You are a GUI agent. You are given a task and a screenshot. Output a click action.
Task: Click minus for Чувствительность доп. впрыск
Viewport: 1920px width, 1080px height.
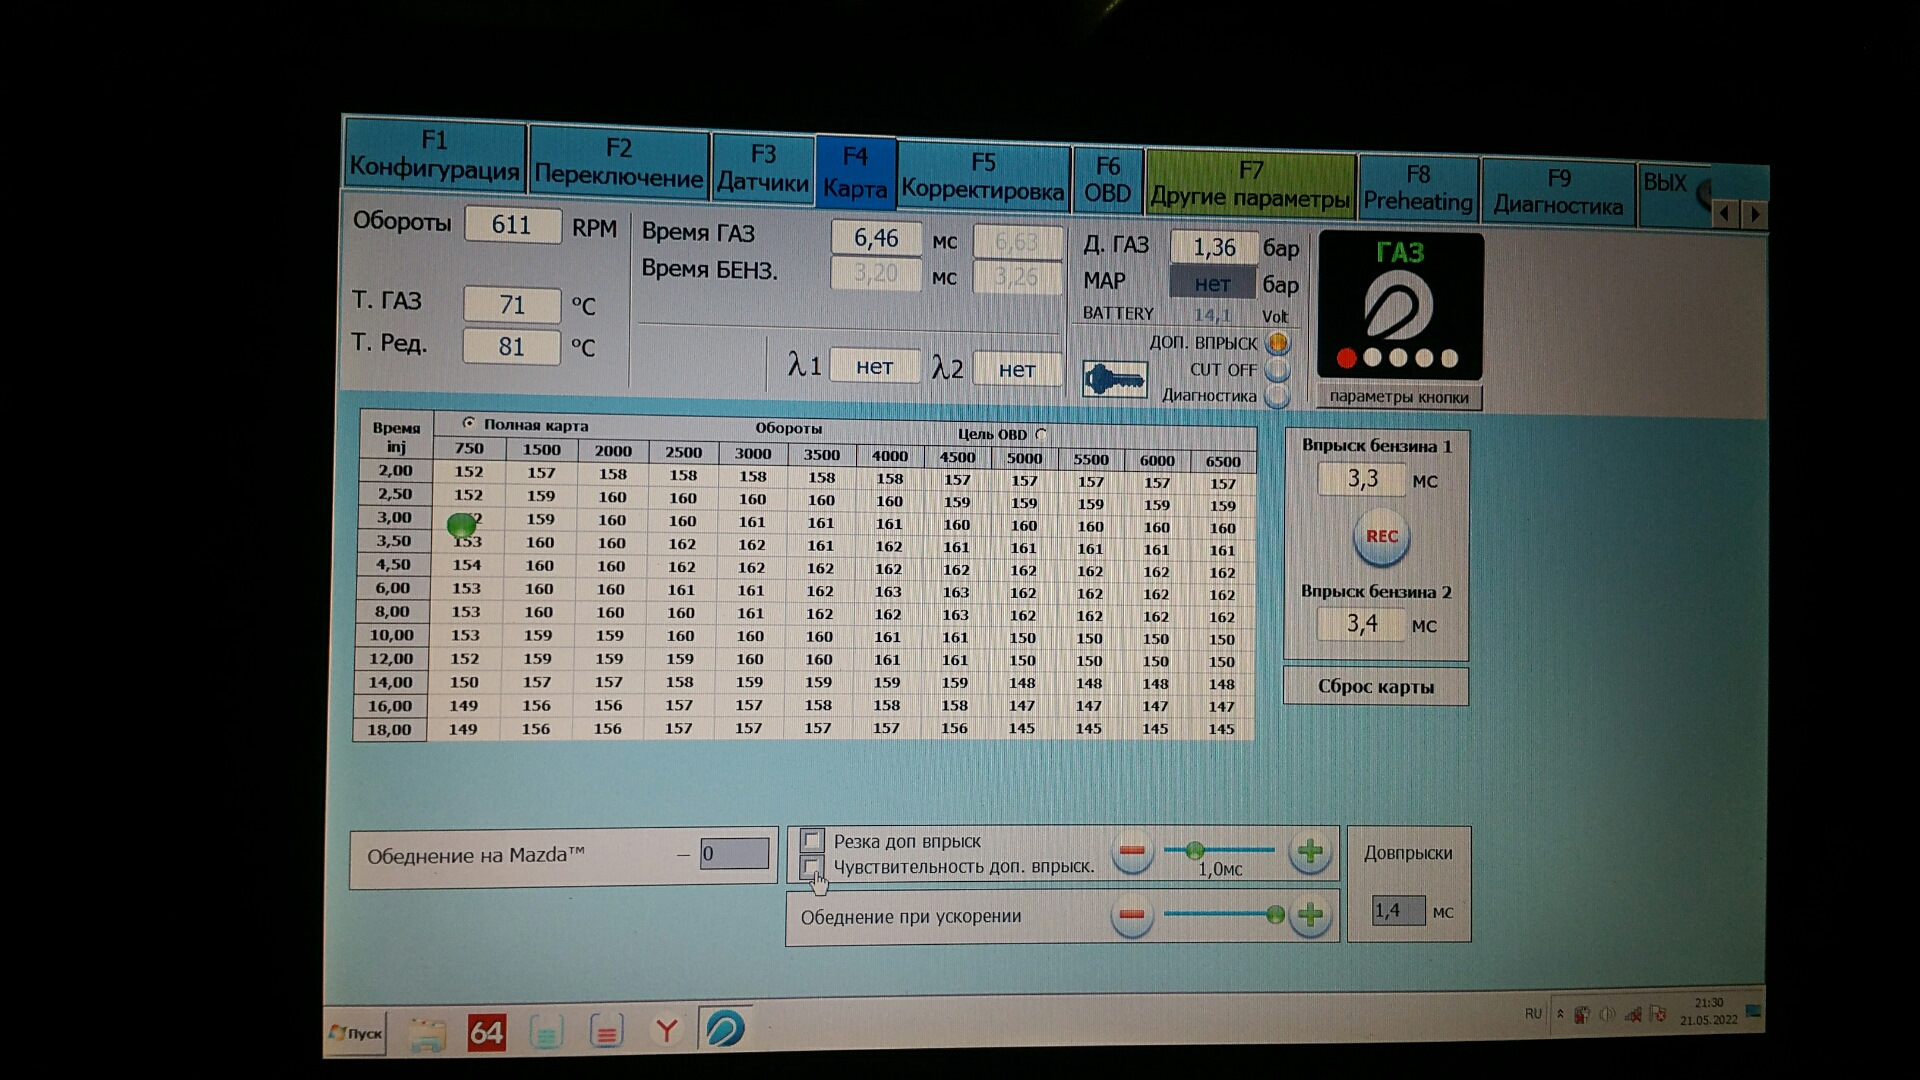pos(1132,852)
